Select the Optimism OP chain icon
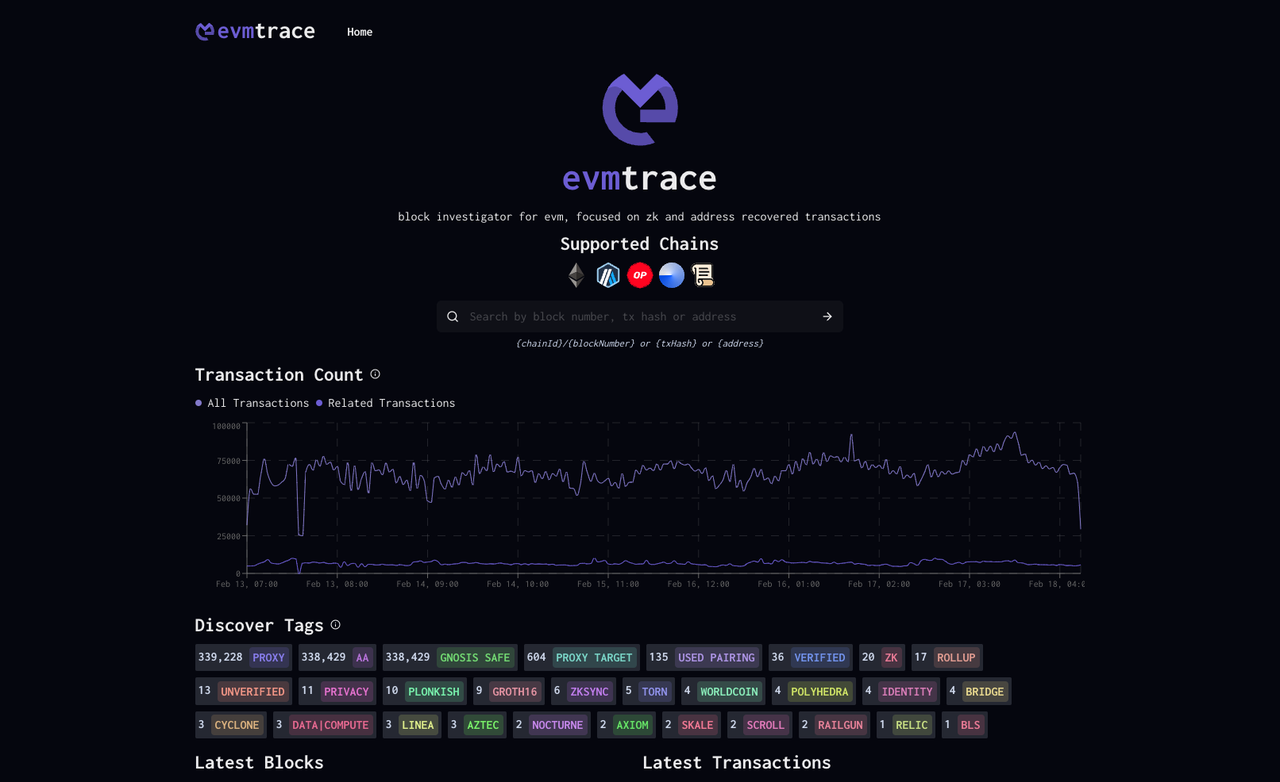 tap(640, 275)
